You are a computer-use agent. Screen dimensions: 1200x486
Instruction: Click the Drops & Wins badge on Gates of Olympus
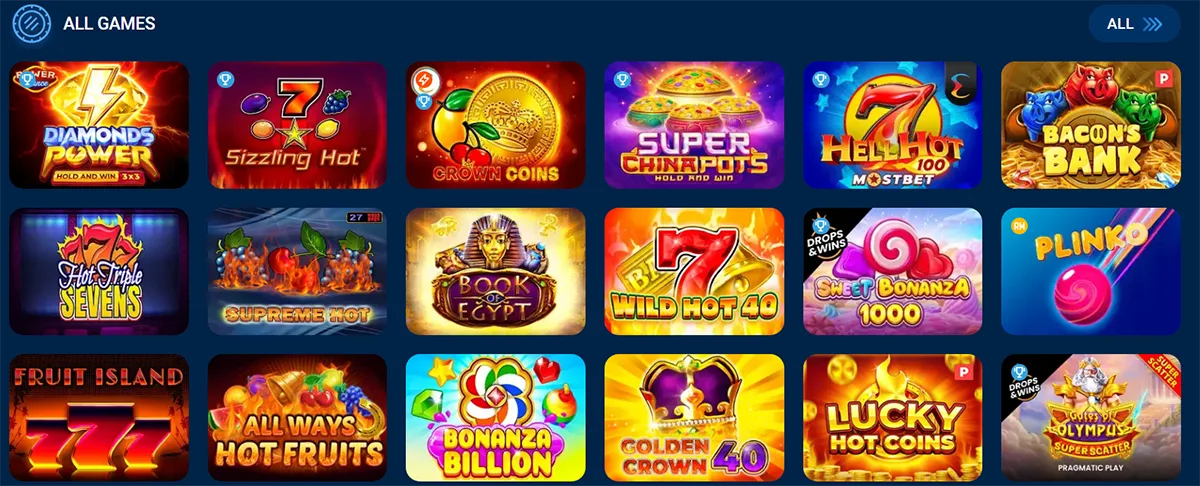point(1022,378)
